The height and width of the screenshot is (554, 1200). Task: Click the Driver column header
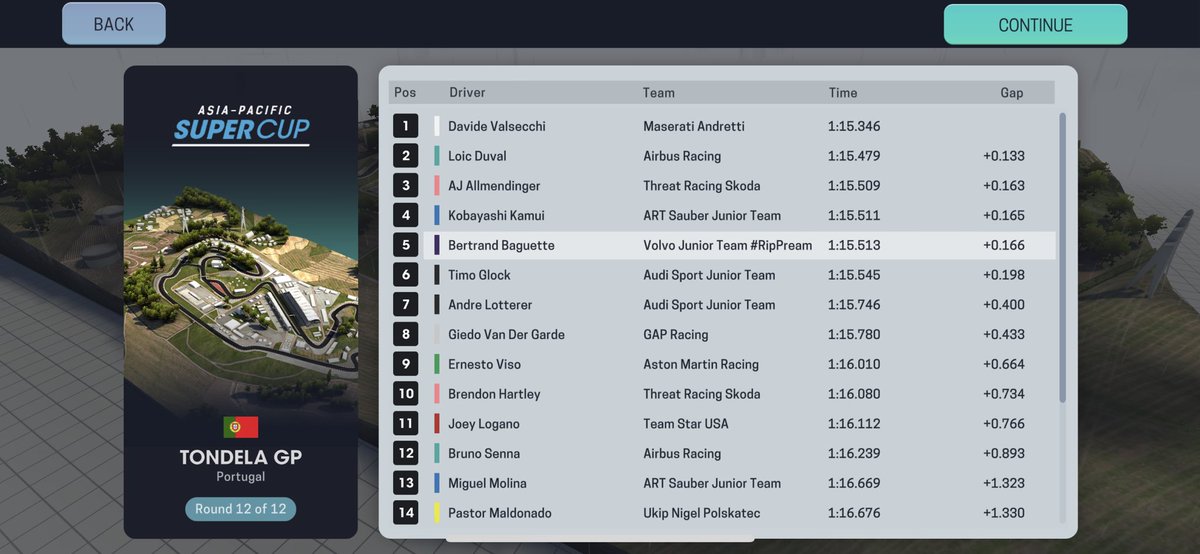[467, 93]
